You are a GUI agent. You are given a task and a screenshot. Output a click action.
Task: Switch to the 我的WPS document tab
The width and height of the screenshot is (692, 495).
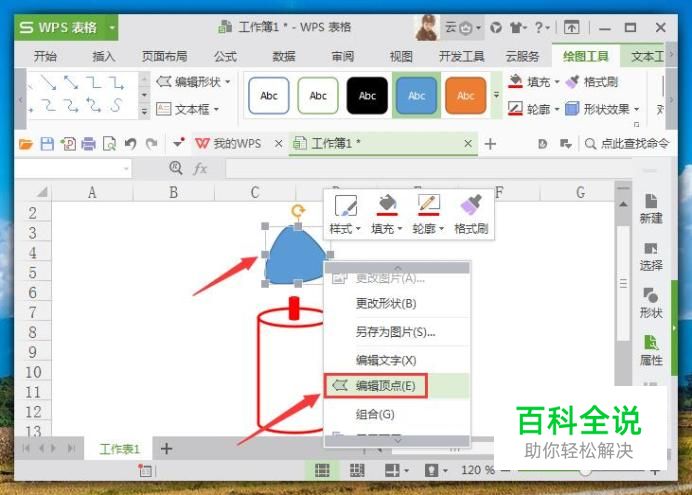click(228, 143)
